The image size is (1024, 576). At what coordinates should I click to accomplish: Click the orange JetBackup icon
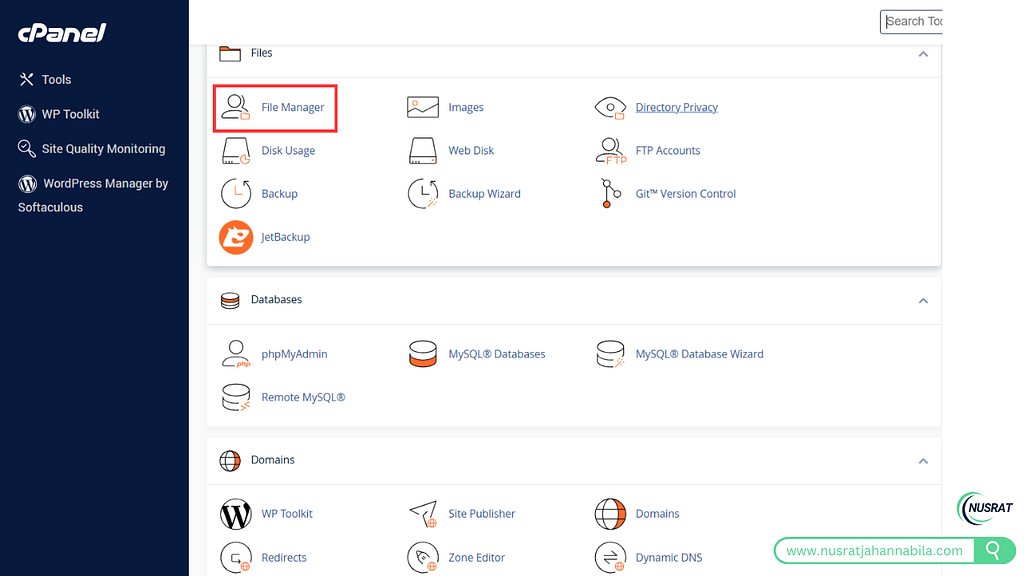tap(236, 237)
